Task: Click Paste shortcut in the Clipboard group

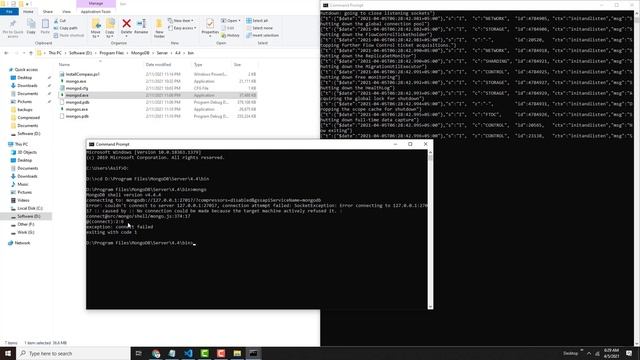Action: click(x=69, y=36)
